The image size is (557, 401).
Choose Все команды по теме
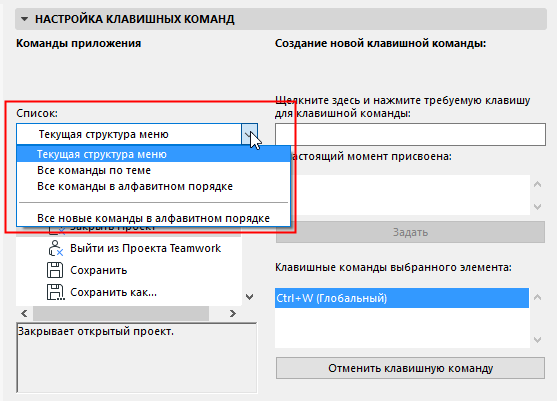pyautogui.click(x=153, y=170)
